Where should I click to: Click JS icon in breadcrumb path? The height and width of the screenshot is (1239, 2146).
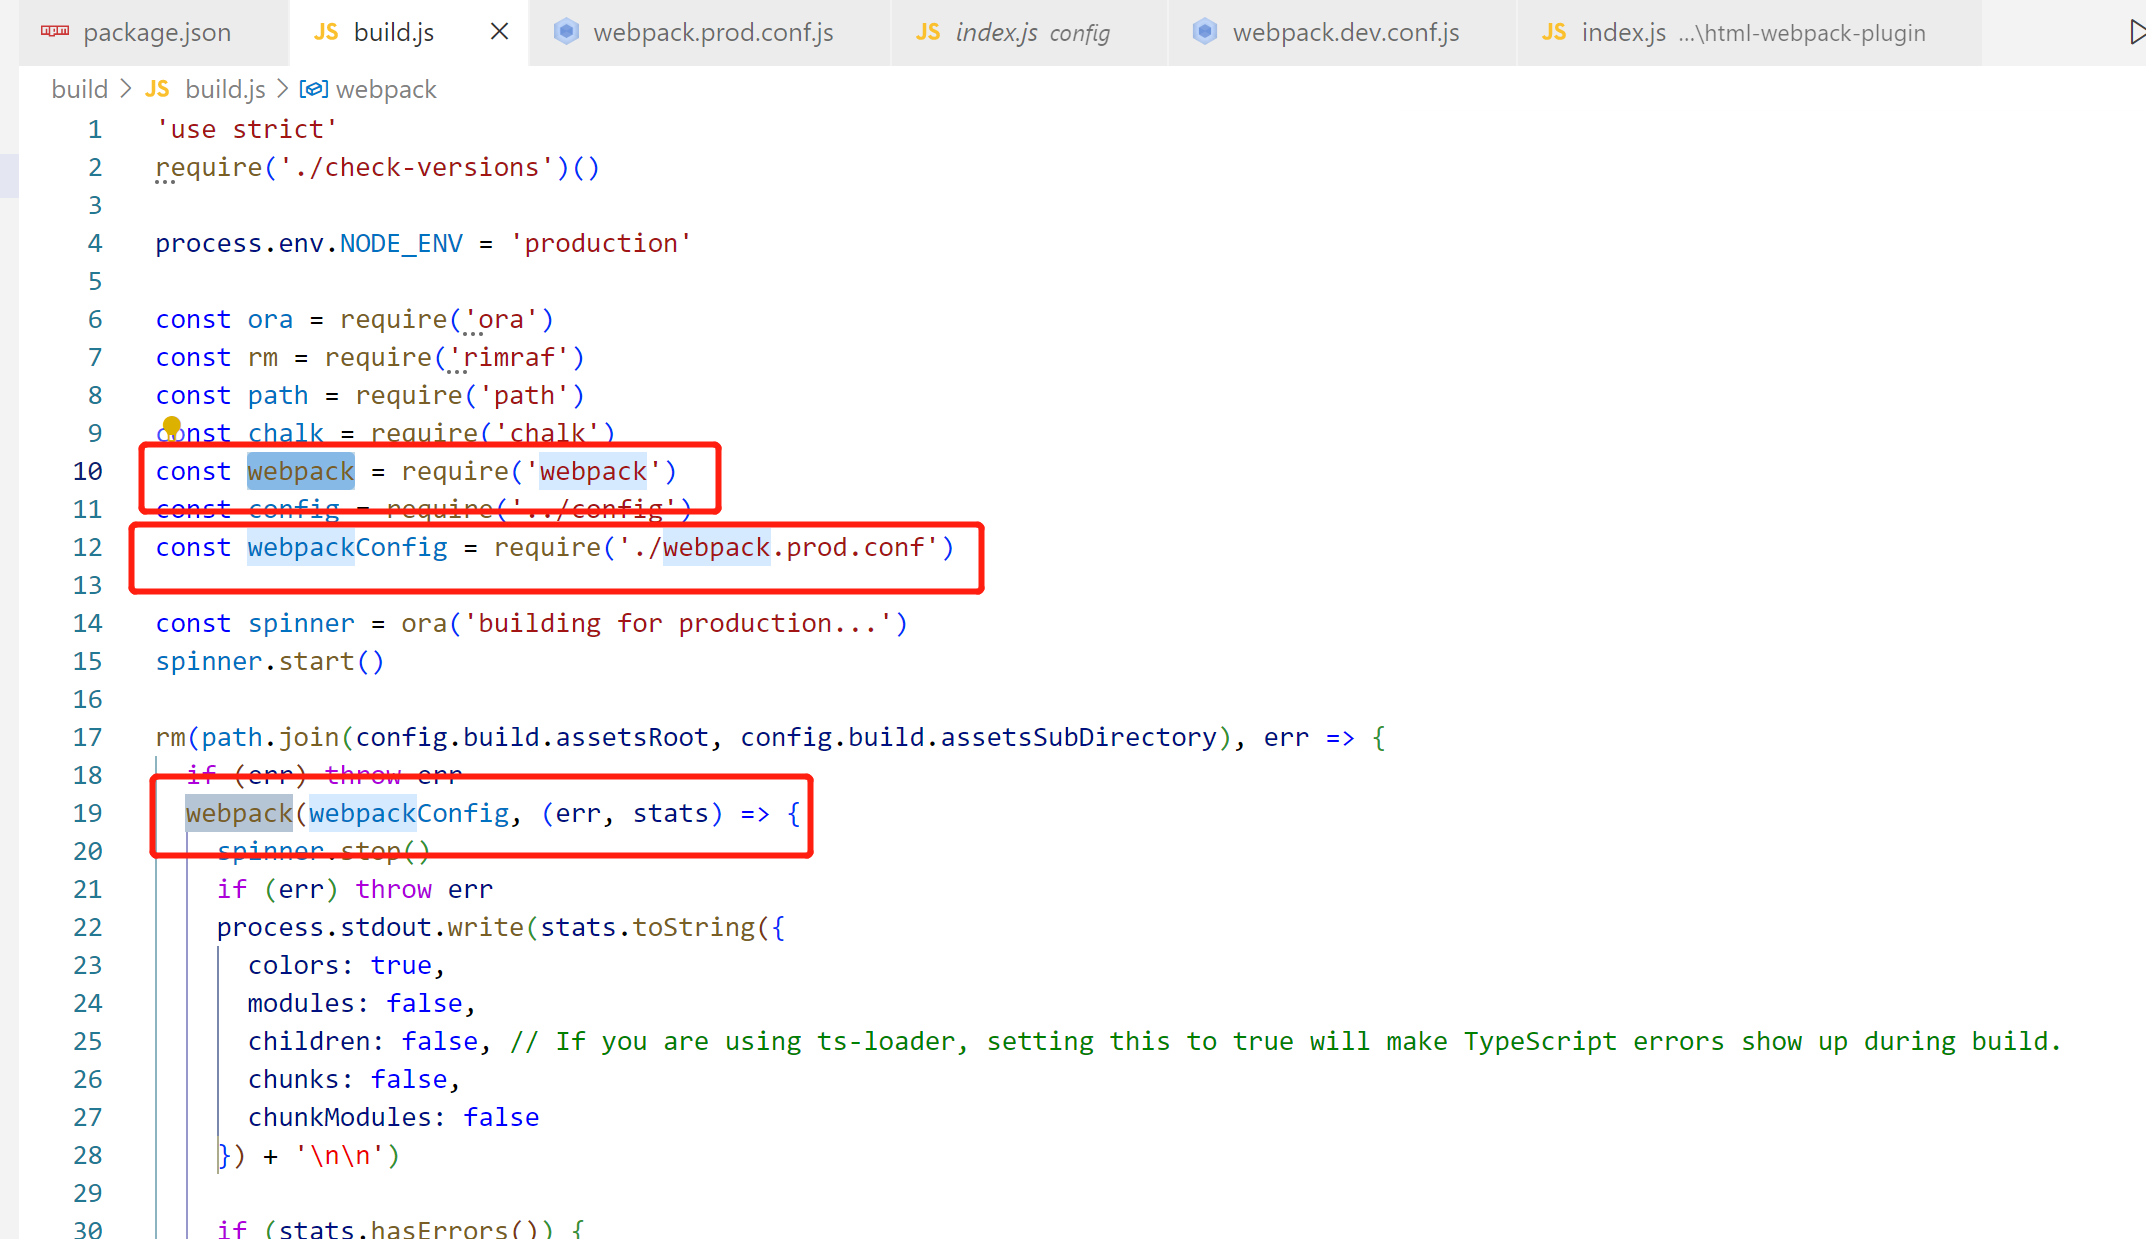click(157, 89)
